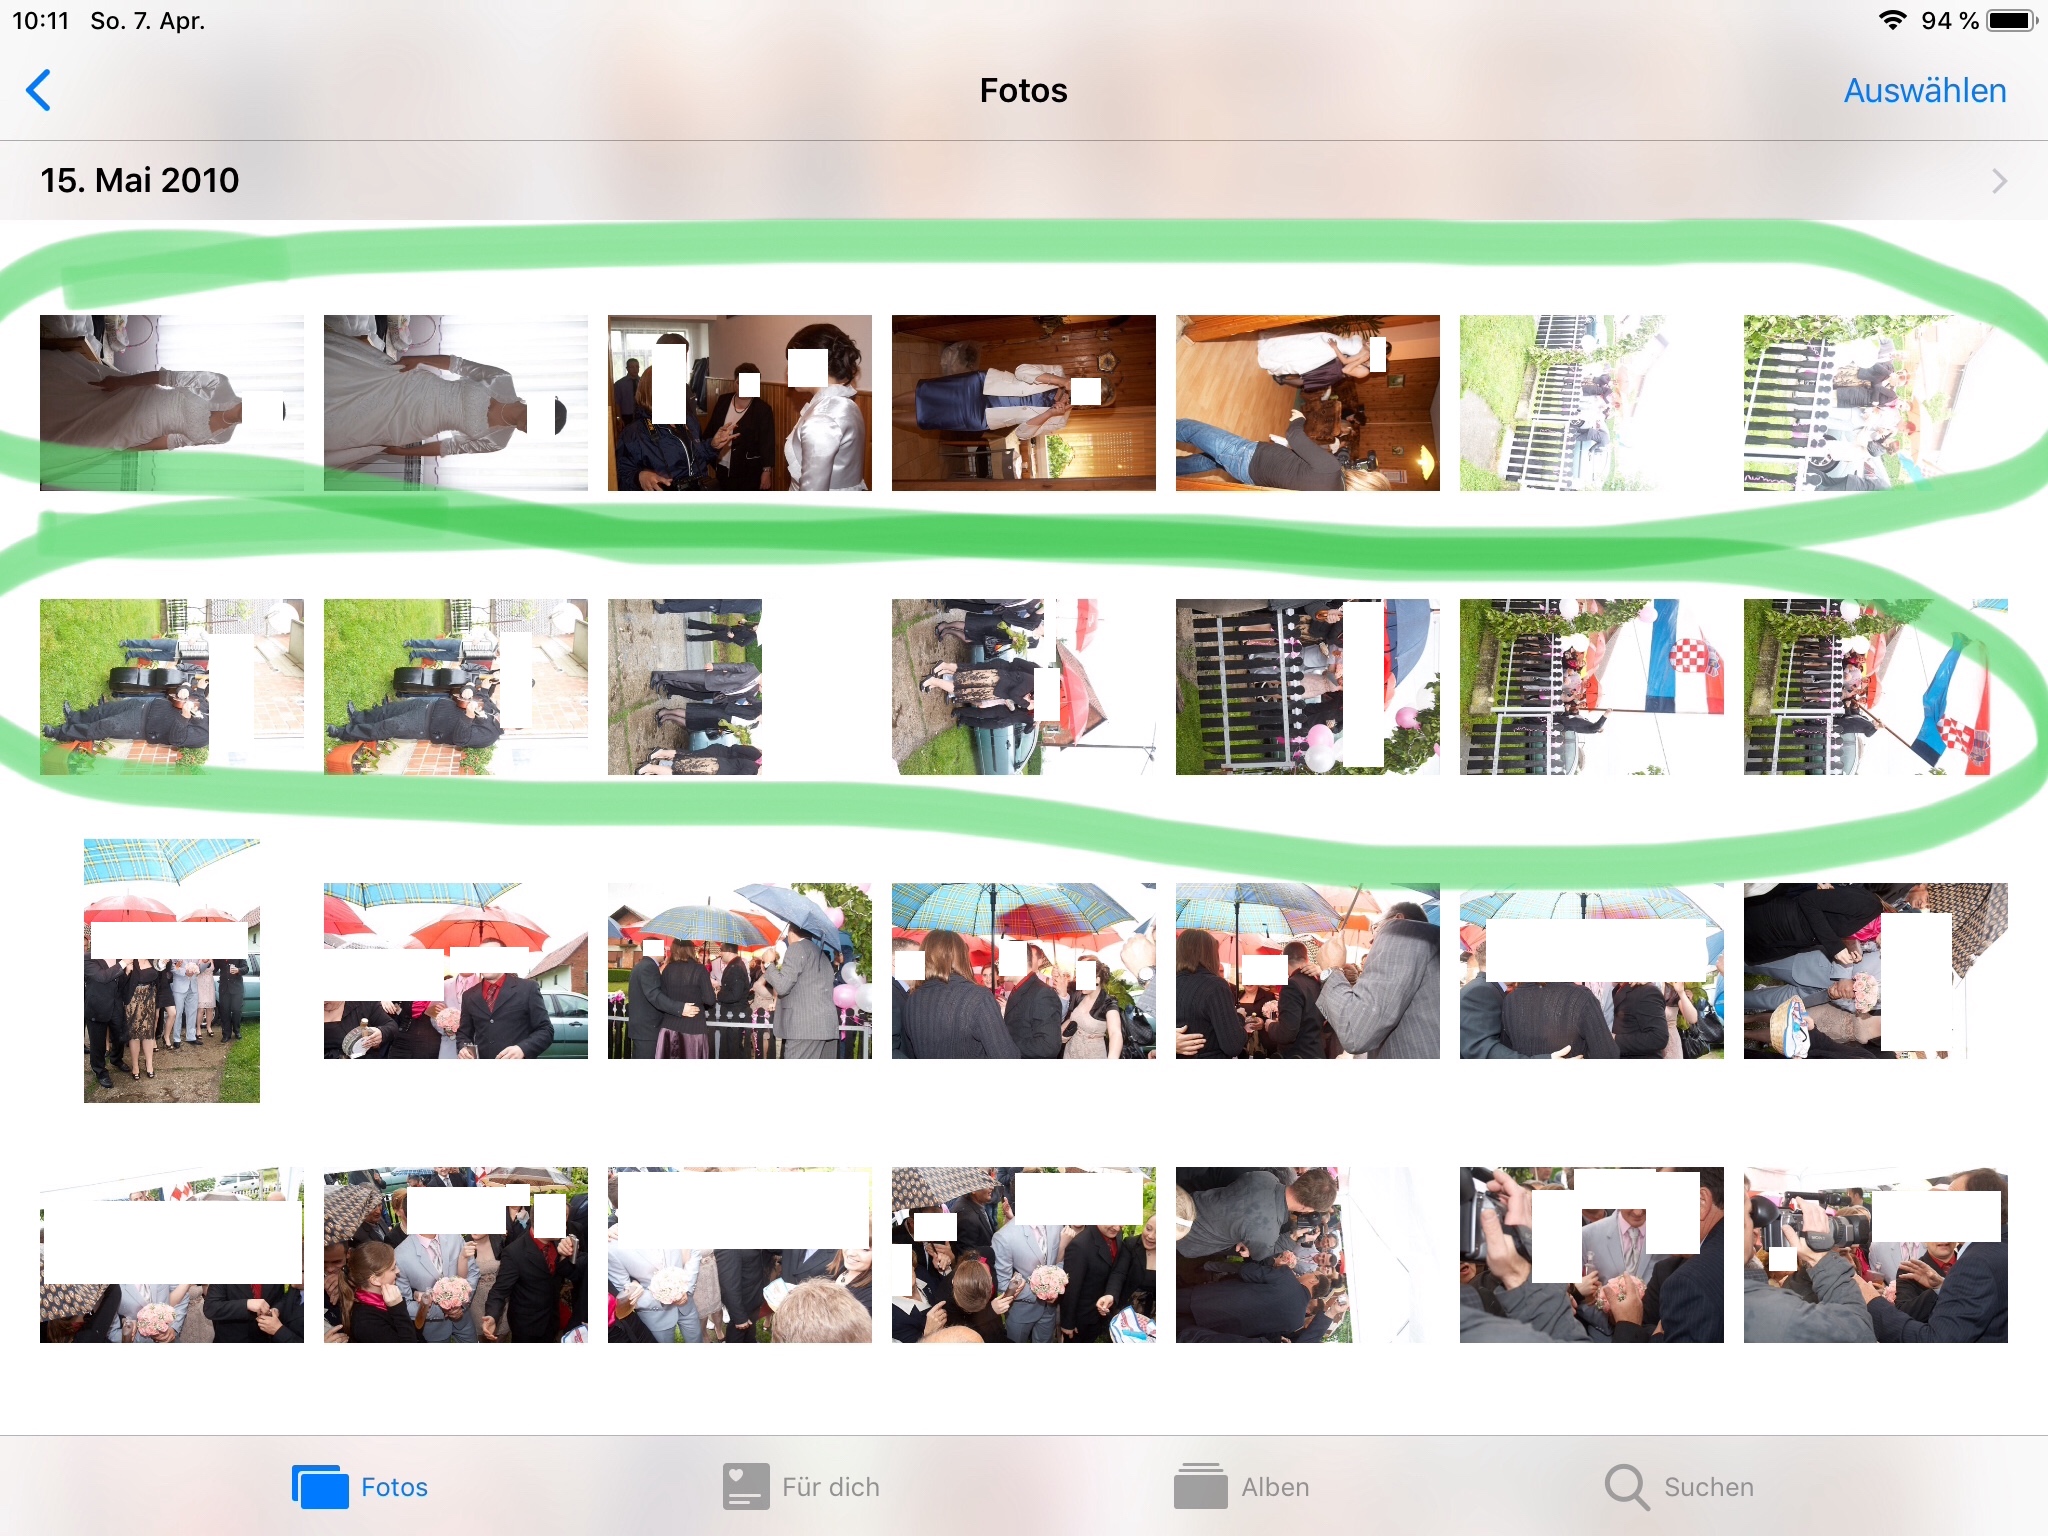Switch to the Für dich tab label
Image resolution: width=2048 pixels, height=1536 pixels.
(830, 1487)
